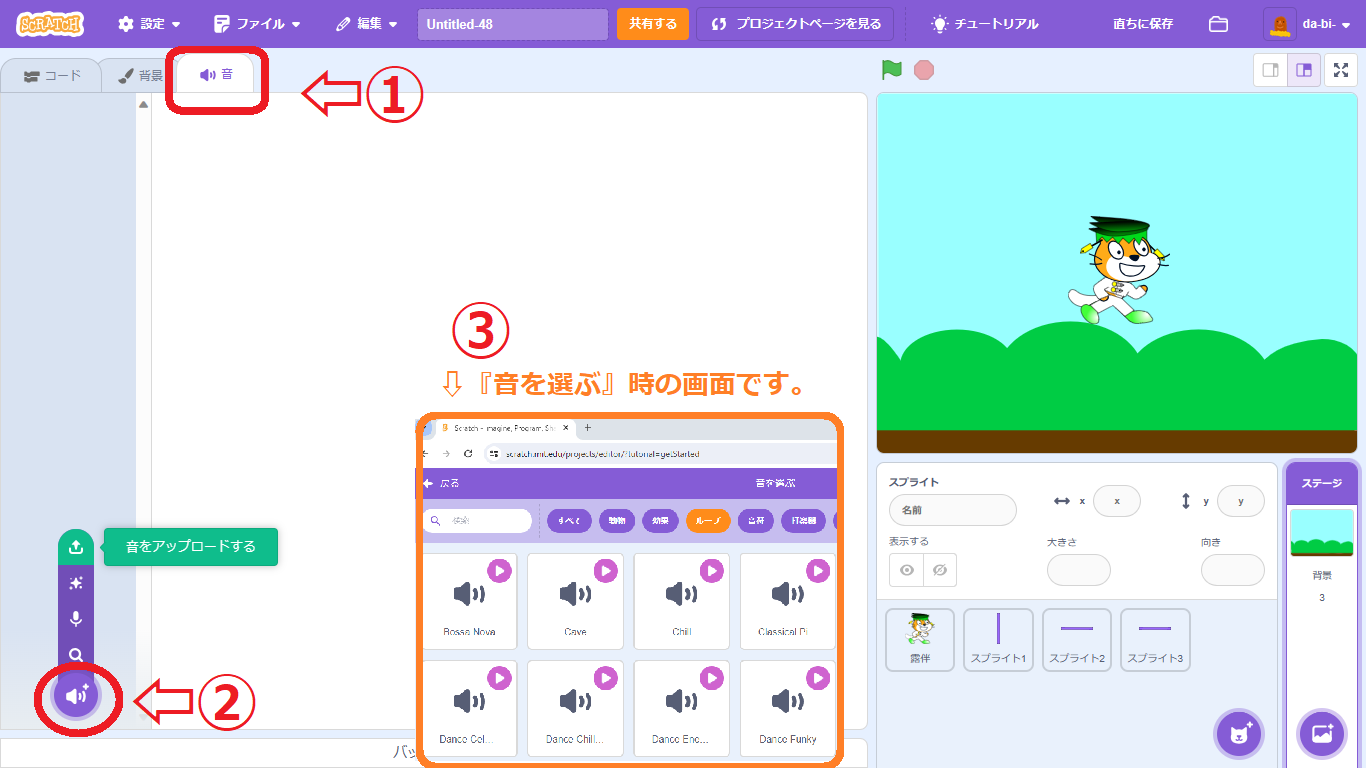Click the surprise sound sparkle icon

(x=76, y=583)
